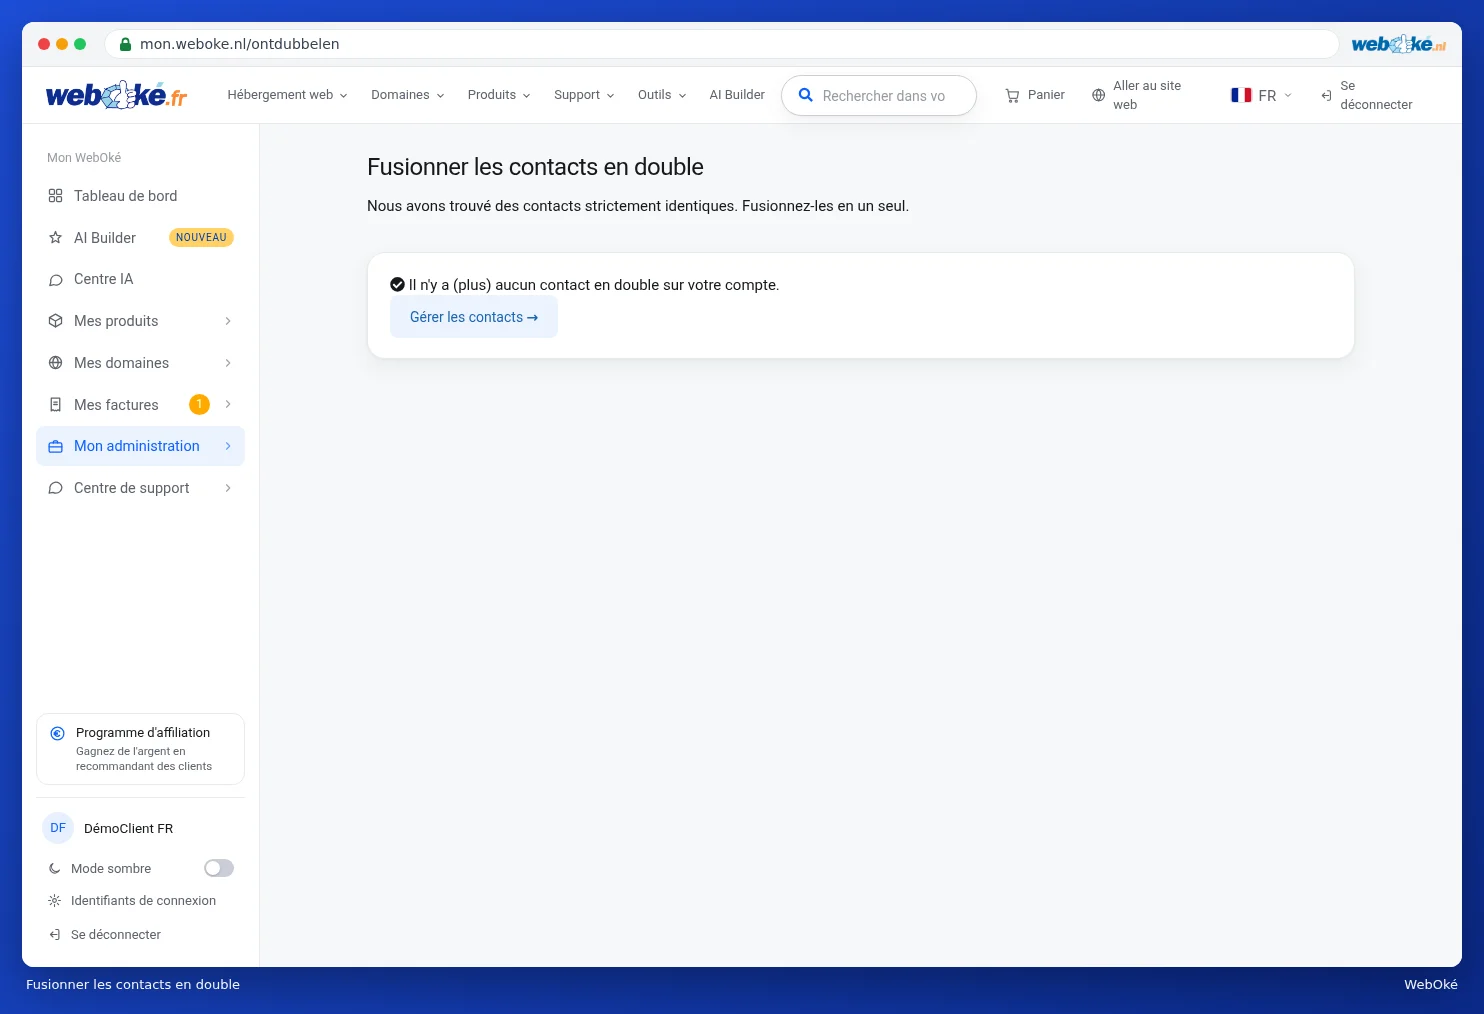Click the euro icon in affiliation card

point(58,733)
